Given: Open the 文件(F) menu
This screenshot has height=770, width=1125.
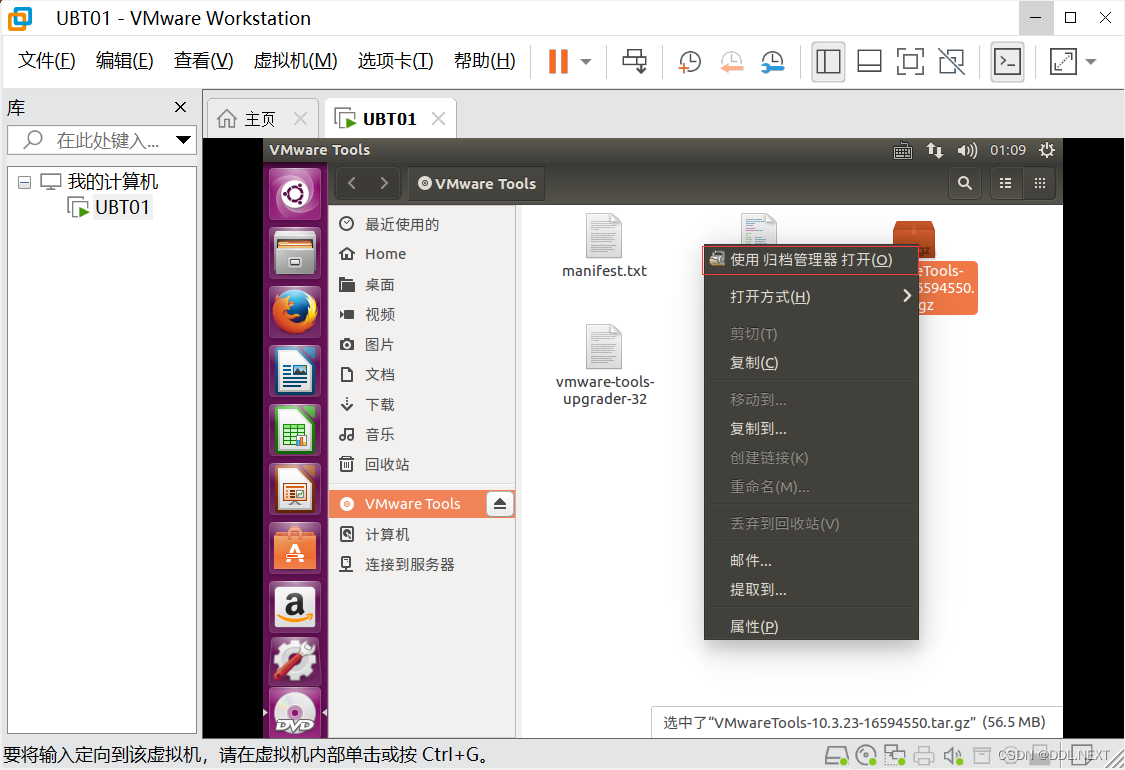Looking at the screenshot, I should pyautogui.click(x=47, y=60).
